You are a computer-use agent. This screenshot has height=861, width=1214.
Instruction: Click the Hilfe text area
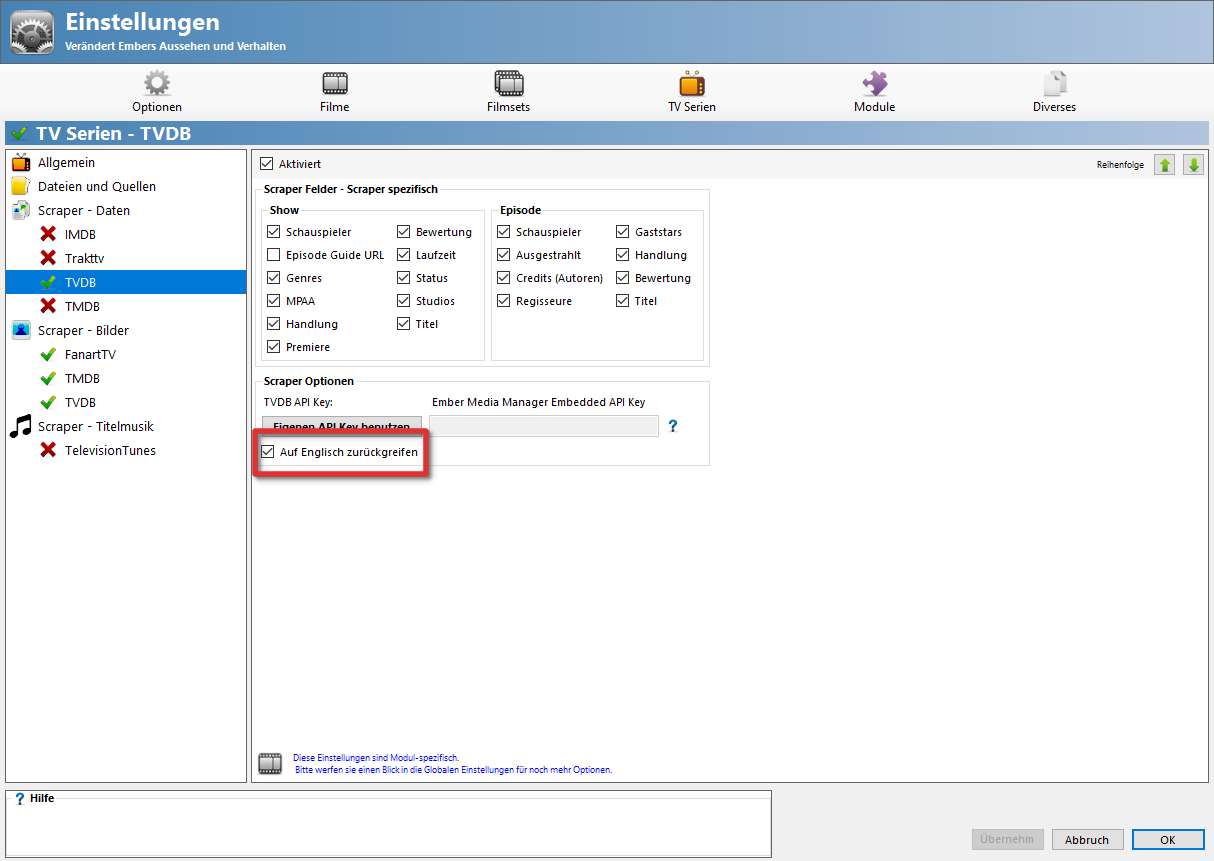(388, 828)
